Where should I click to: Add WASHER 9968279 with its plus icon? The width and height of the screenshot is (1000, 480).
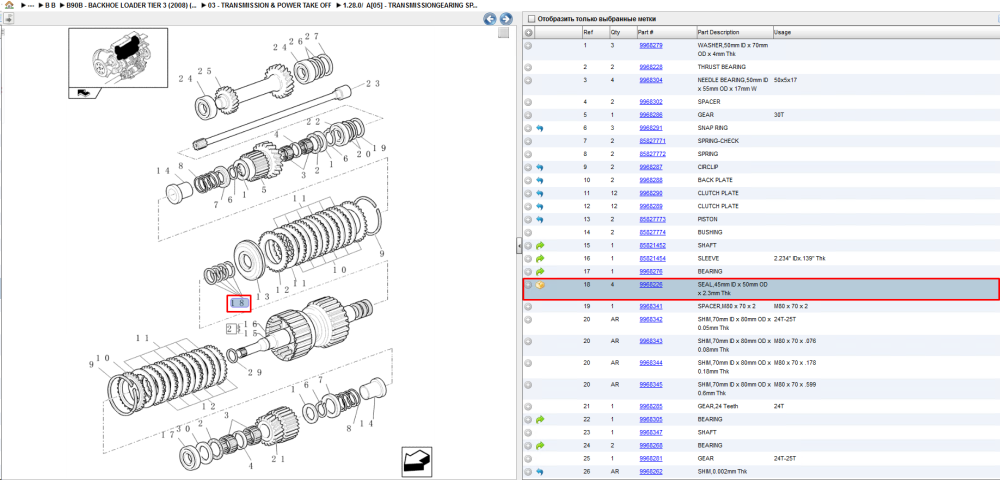pos(529,46)
